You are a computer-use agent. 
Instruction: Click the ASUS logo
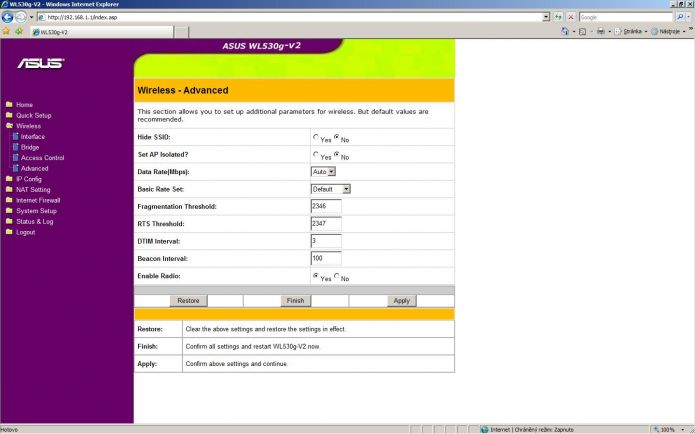click(40, 63)
